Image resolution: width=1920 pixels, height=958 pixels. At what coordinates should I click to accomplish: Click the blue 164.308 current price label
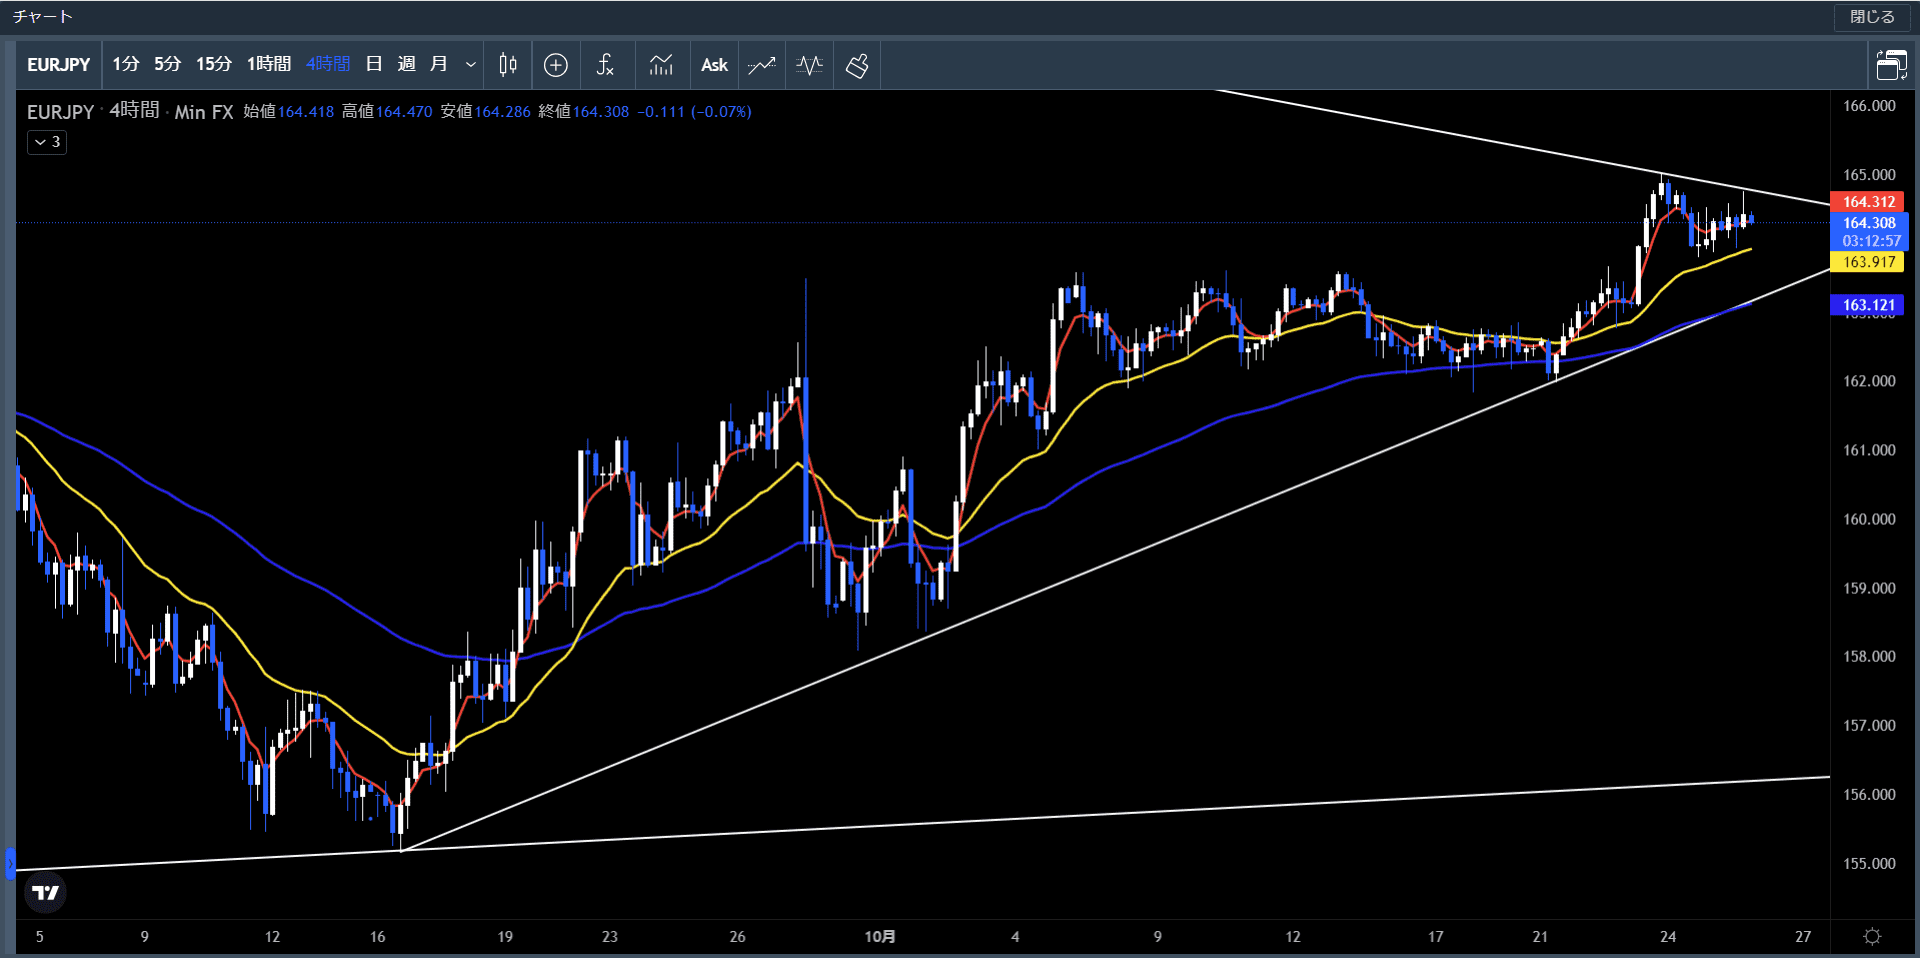[1868, 223]
